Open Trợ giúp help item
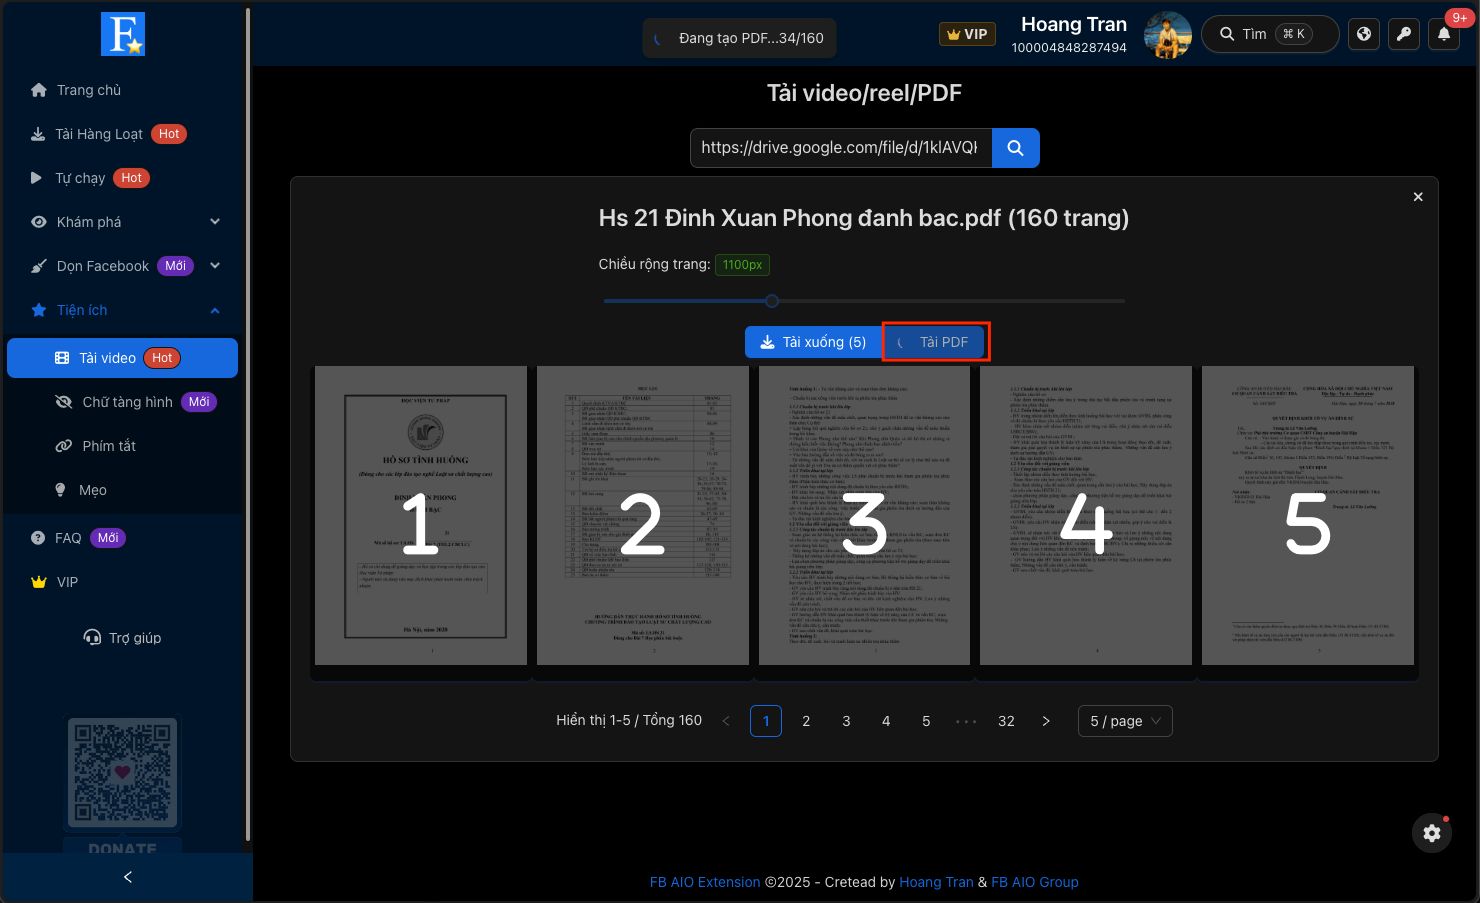The width and height of the screenshot is (1480, 903). 122,638
